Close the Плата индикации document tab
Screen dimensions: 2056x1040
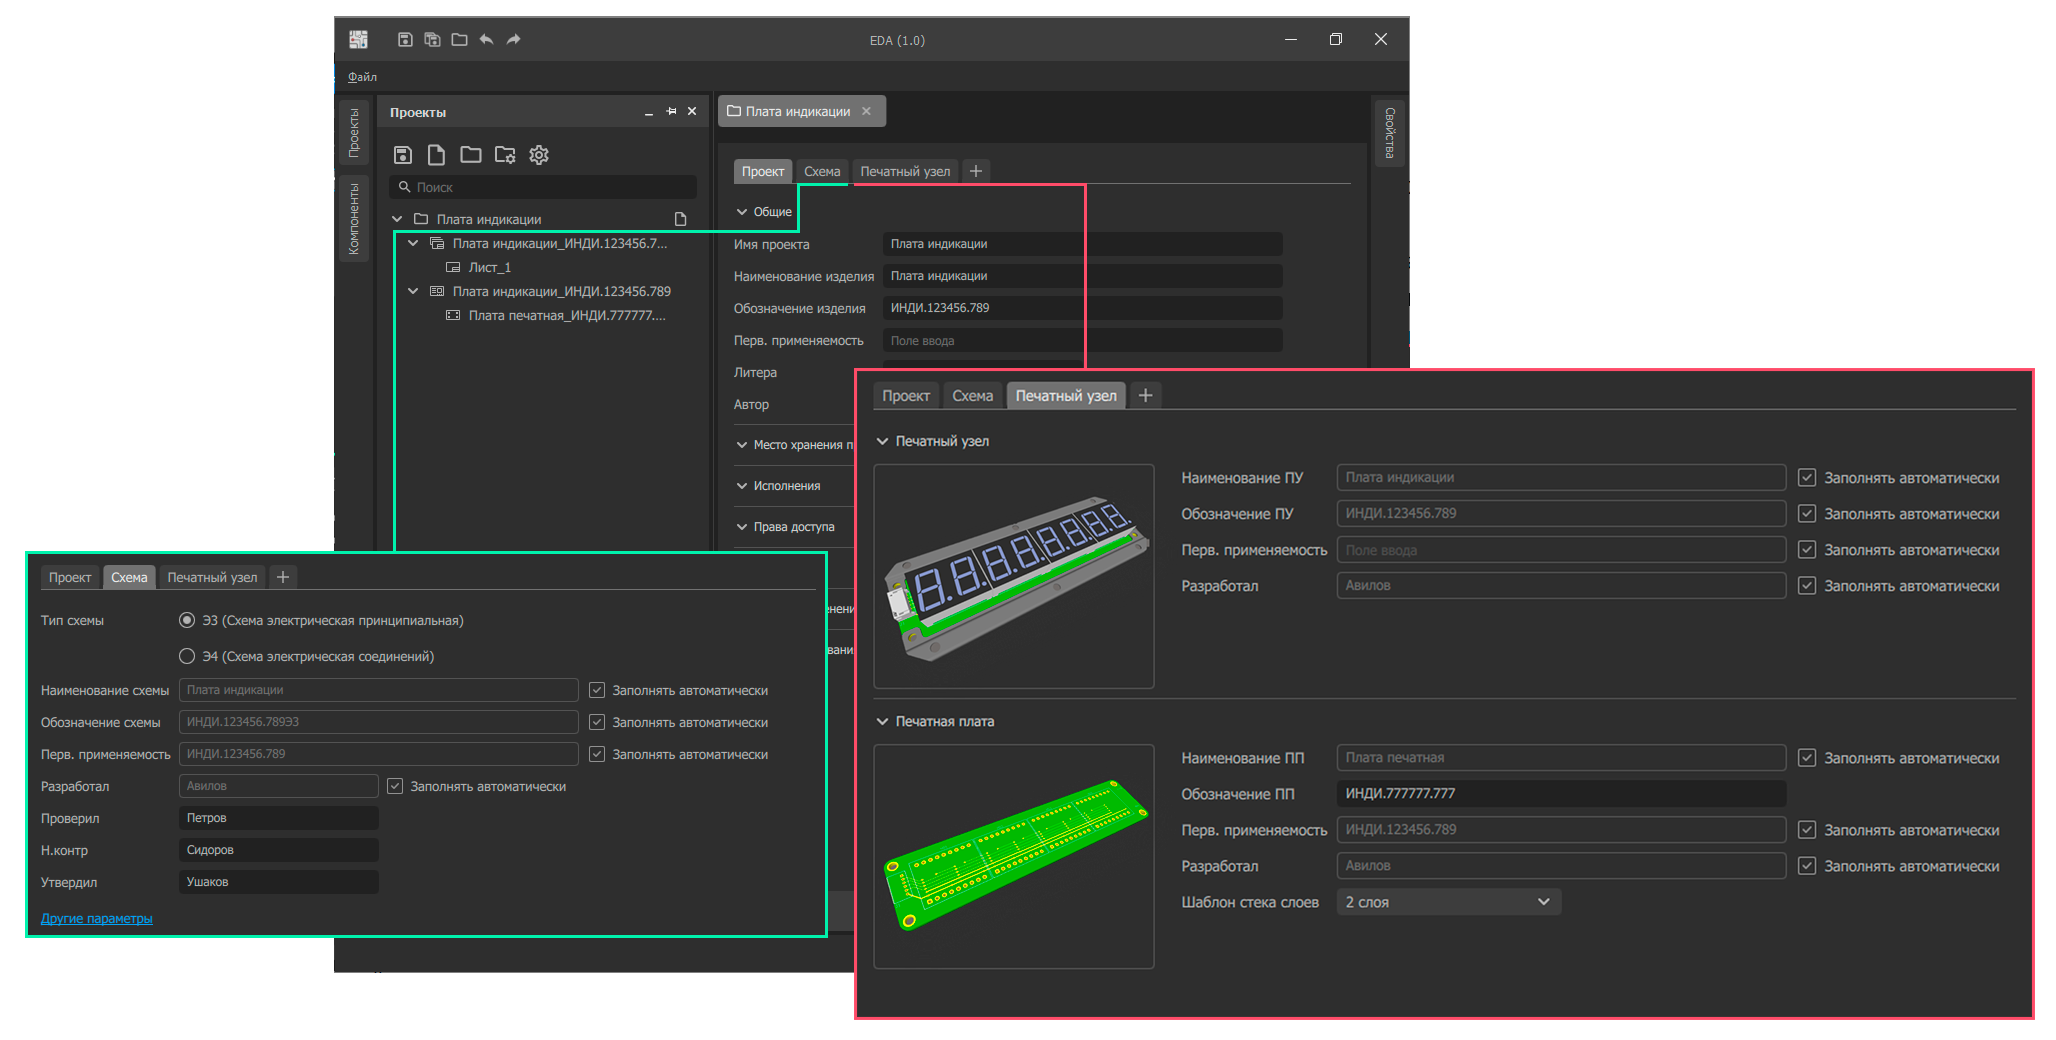pyautogui.click(x=866, y=111)
